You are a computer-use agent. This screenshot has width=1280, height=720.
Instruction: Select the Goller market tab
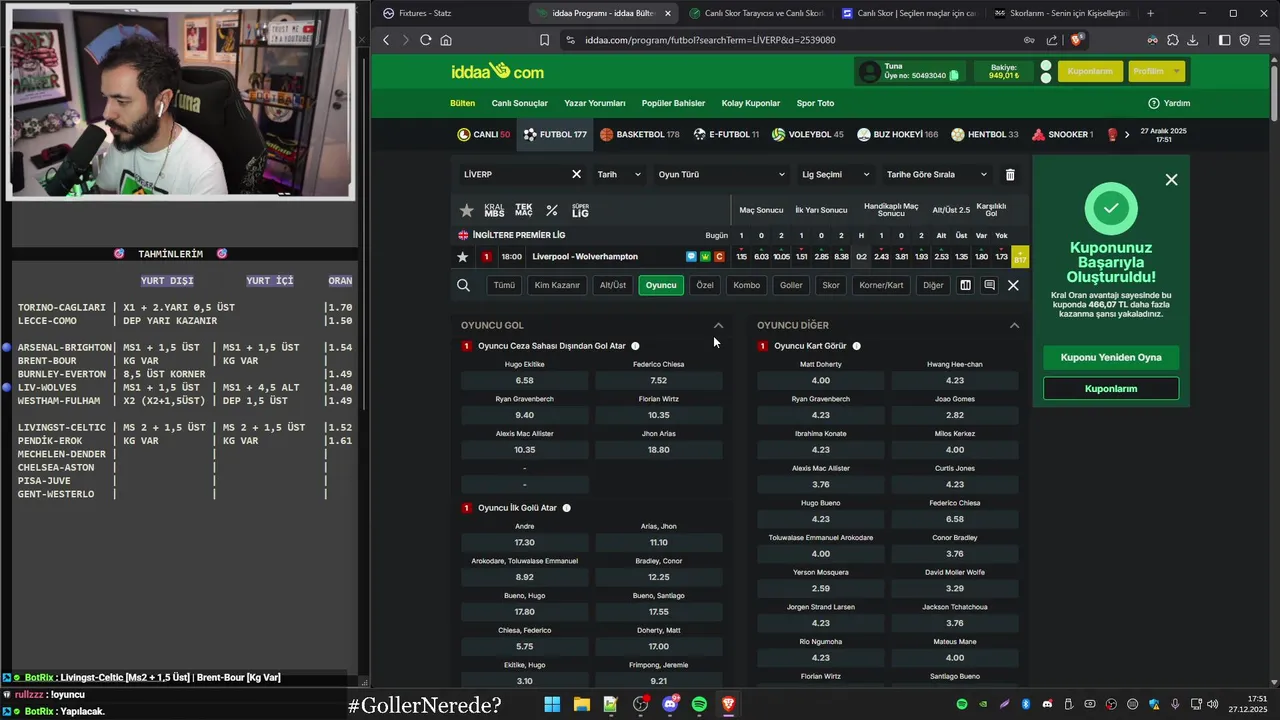click(791, 285)
